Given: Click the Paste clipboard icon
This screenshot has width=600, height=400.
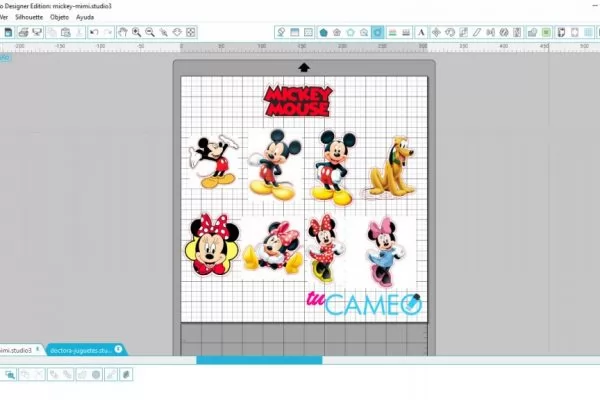Looking at the screenshot, I should (66, 33).
